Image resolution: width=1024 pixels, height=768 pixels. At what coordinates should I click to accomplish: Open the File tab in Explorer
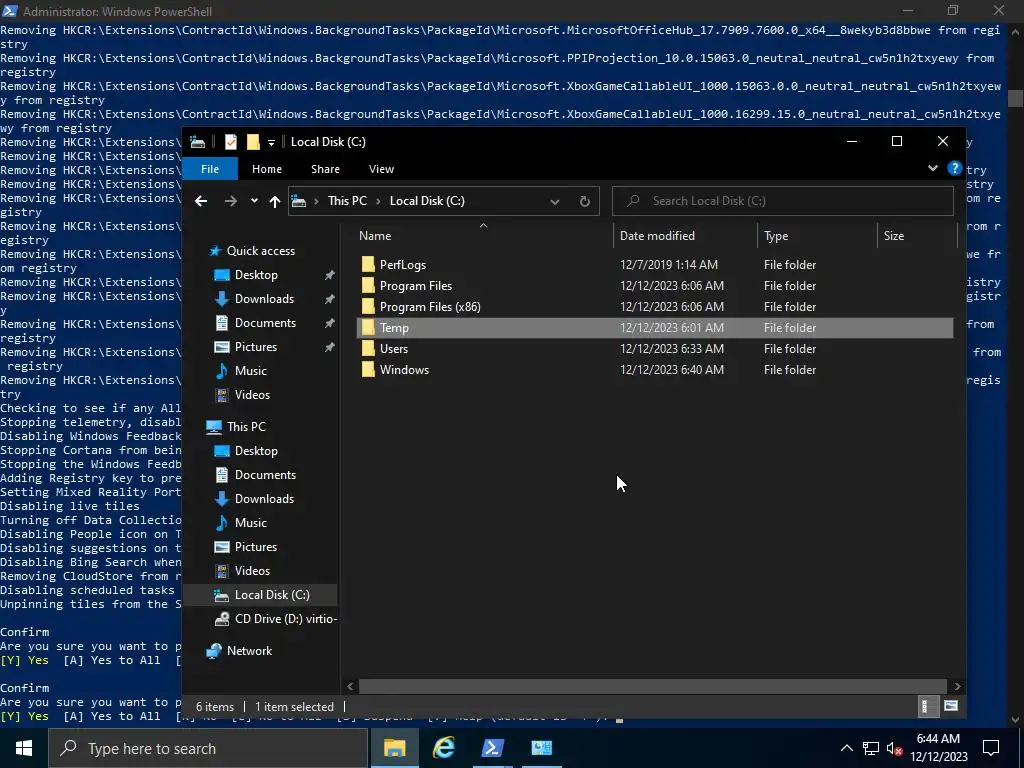(x=210, y=169)
